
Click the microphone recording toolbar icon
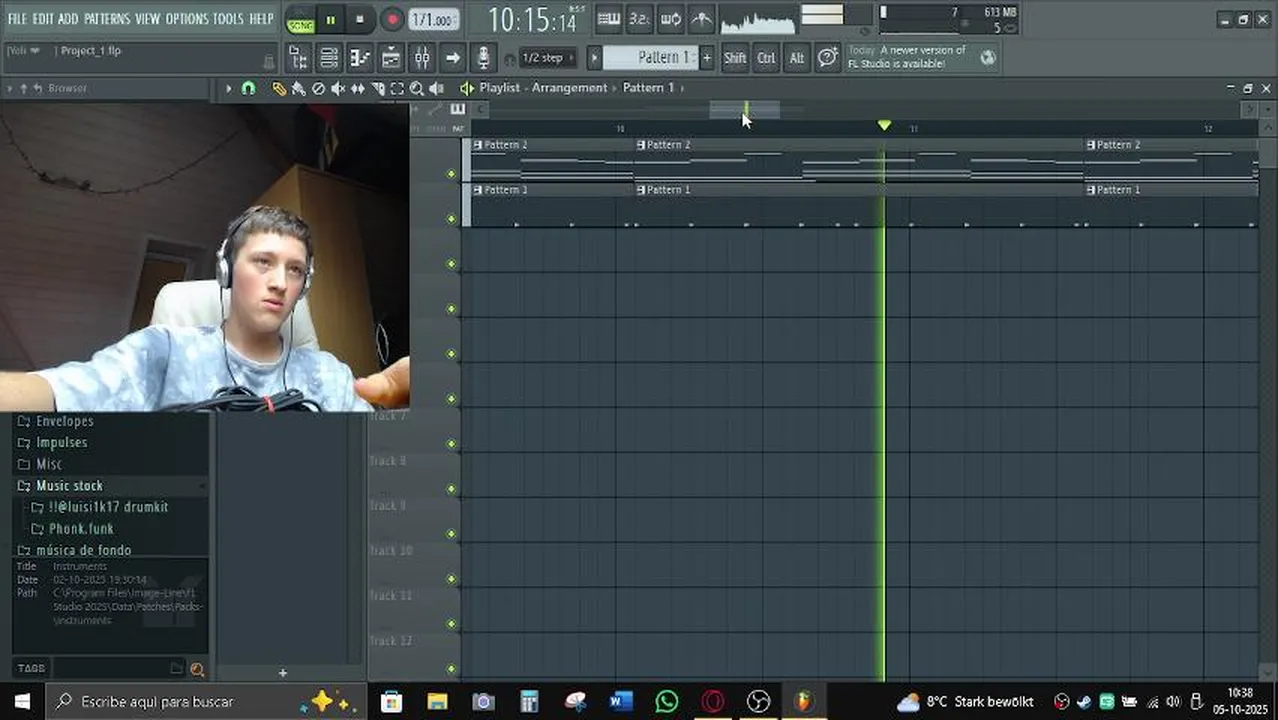click(483, 58)
